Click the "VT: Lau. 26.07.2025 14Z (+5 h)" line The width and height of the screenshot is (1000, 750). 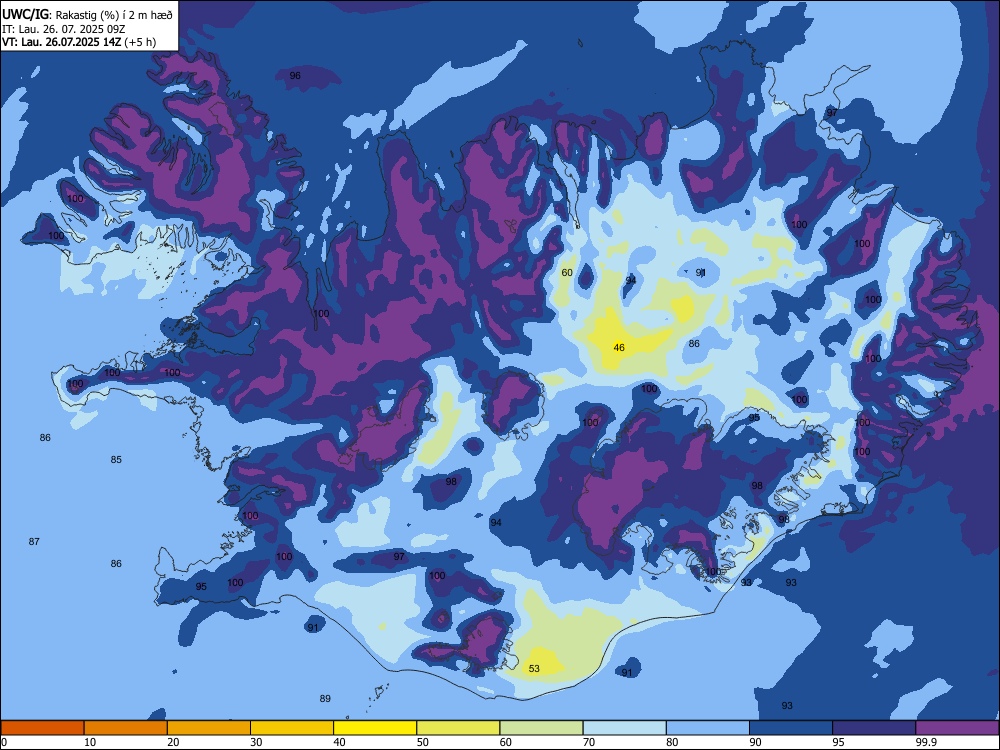point(78,42)
